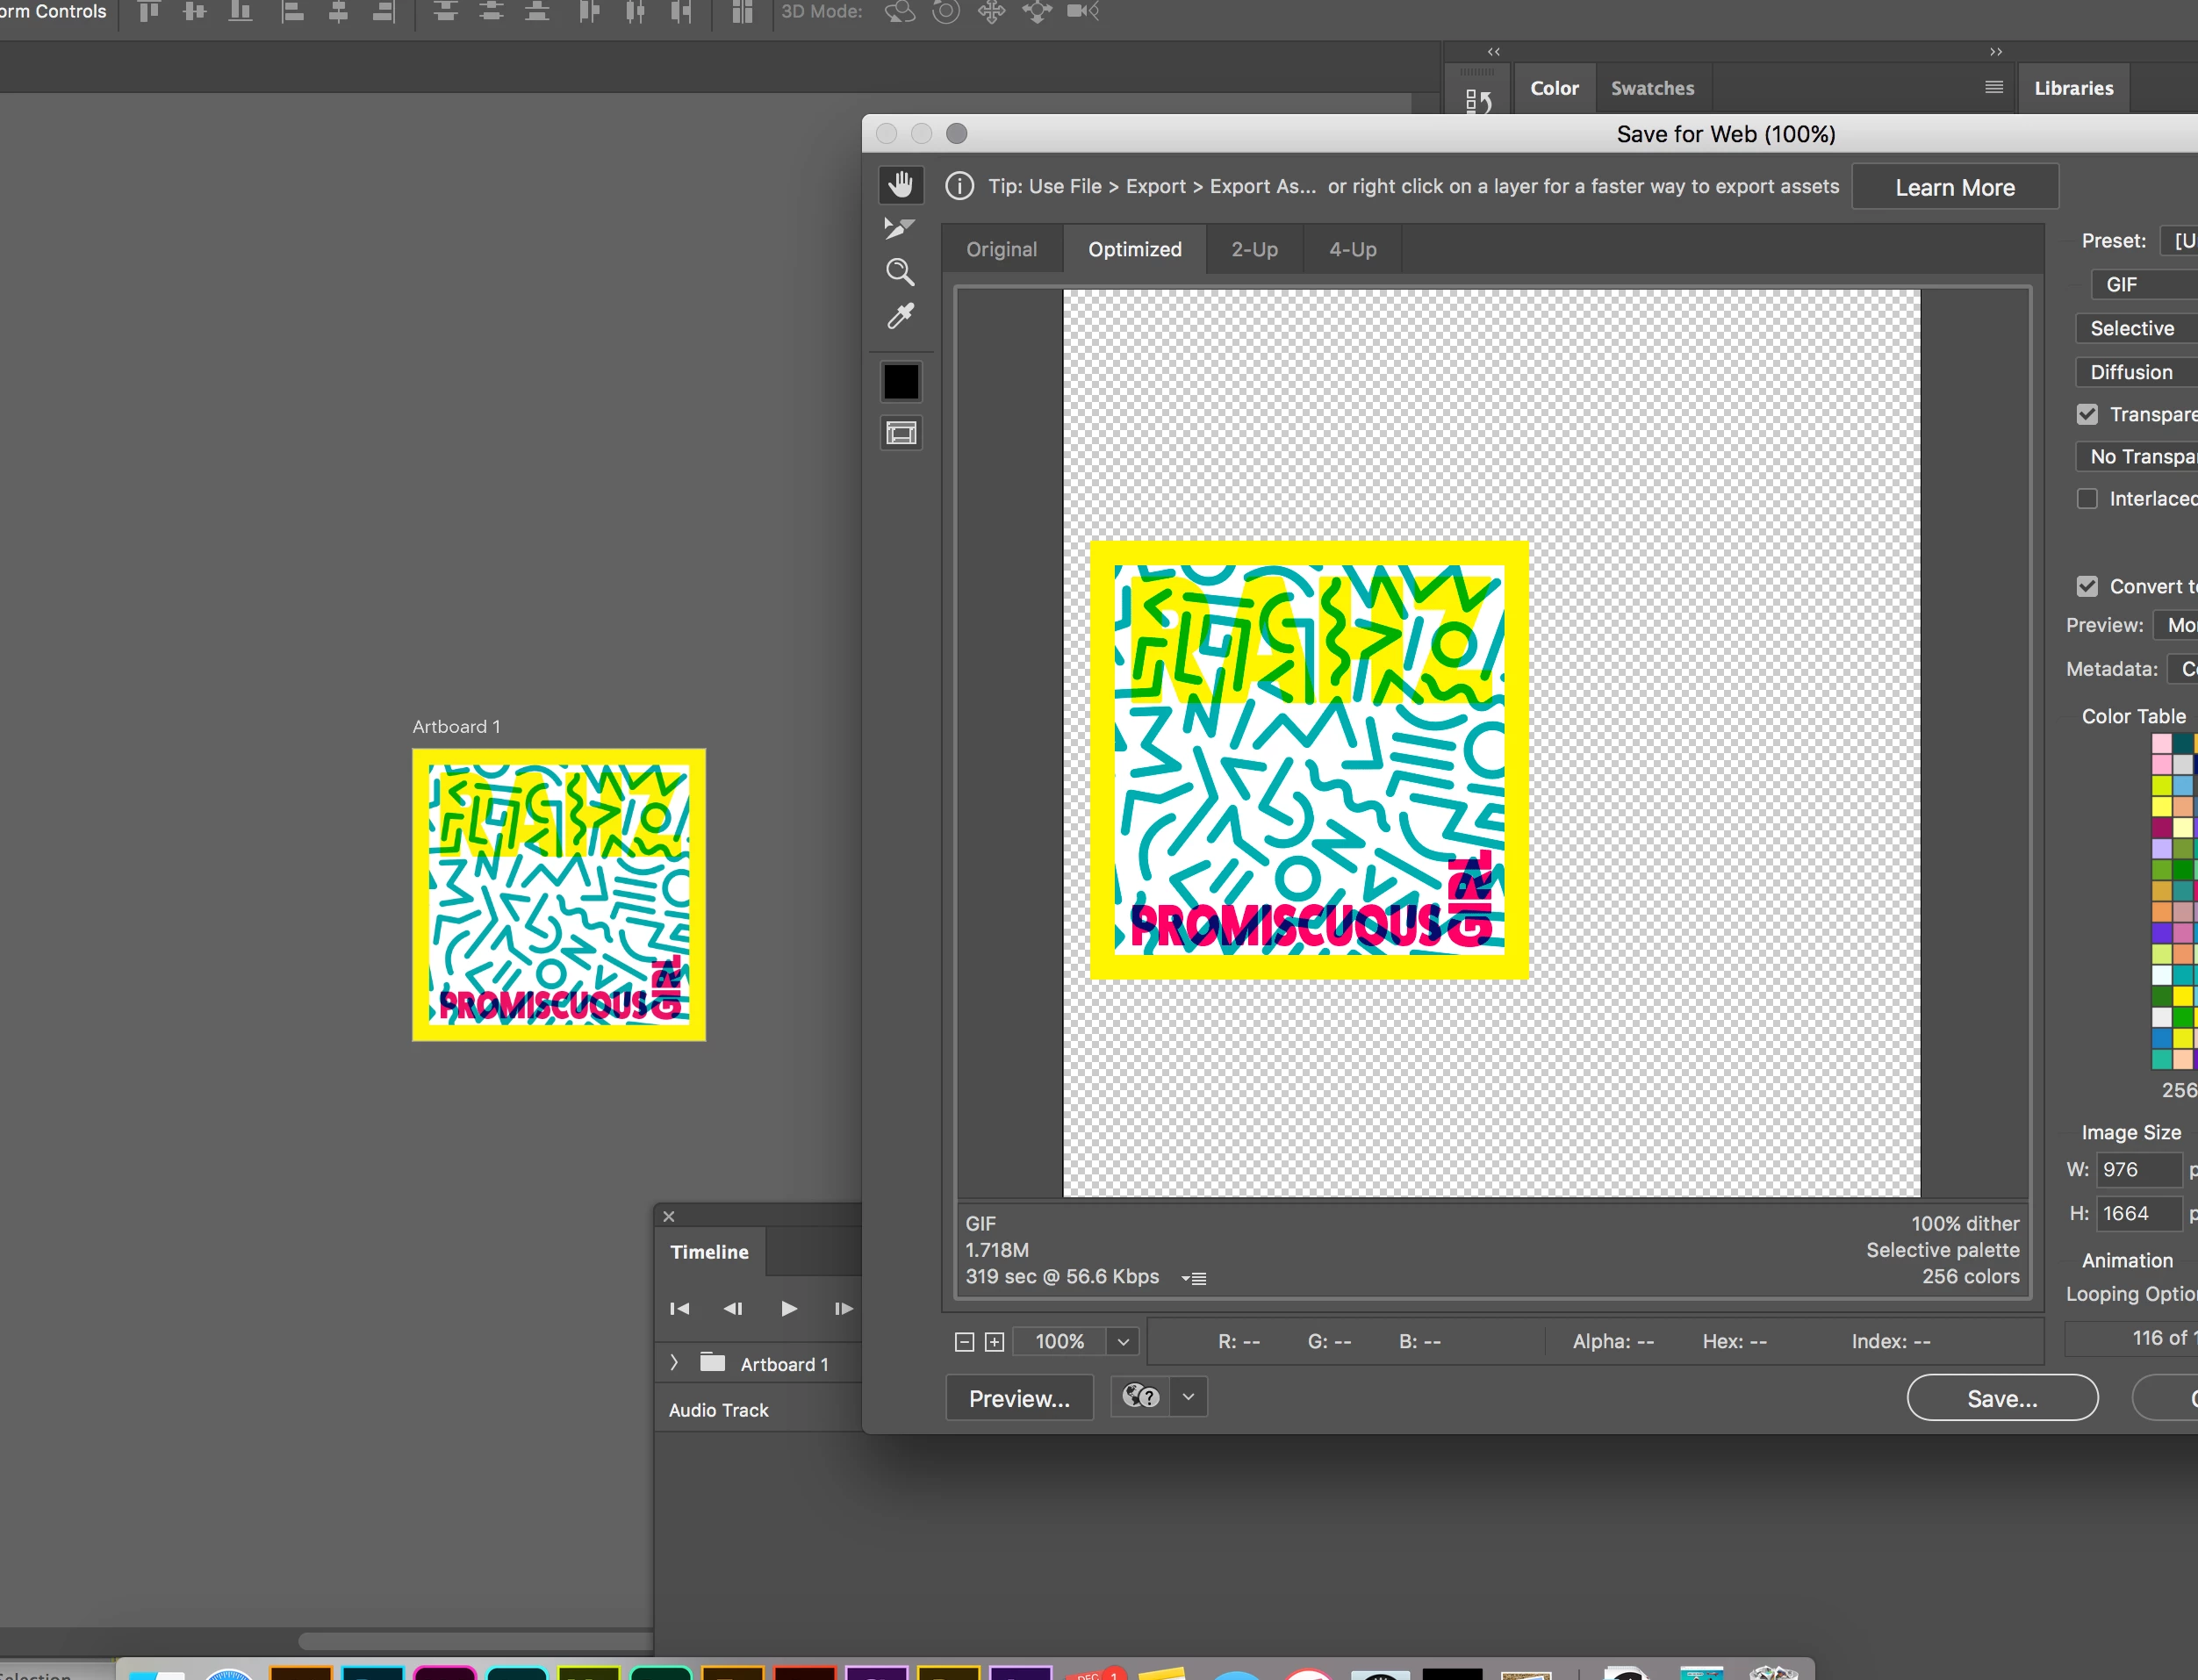Open the 100% zoom level dropdown
The width and height of the screenshot is (2198, 1680).
[1123, 1342]
